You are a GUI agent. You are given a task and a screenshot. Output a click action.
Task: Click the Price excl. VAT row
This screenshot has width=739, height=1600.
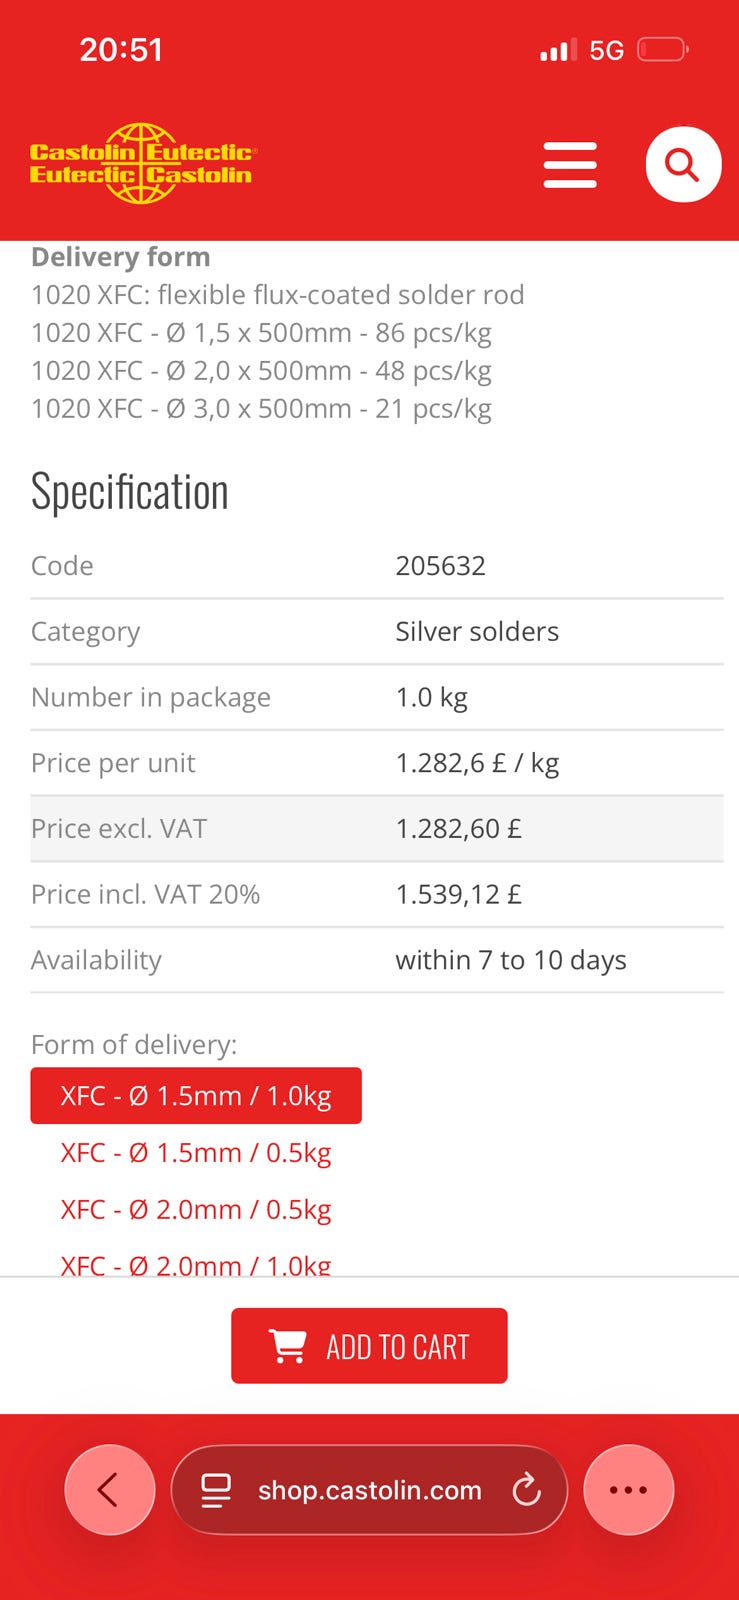[x=376, y=829]
